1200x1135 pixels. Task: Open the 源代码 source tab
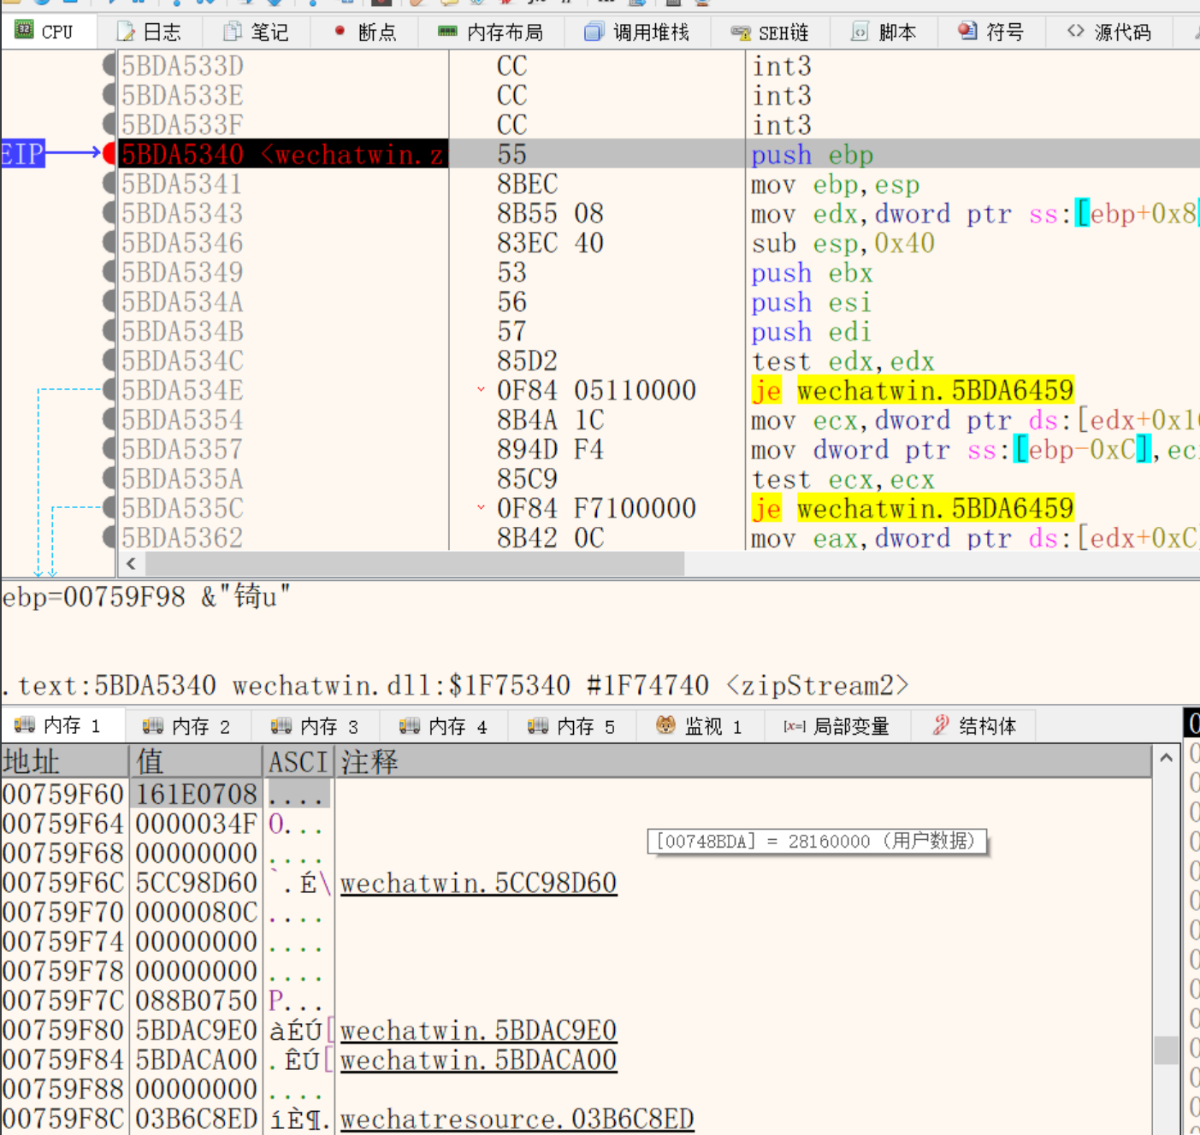click(x=1109, y=32)
